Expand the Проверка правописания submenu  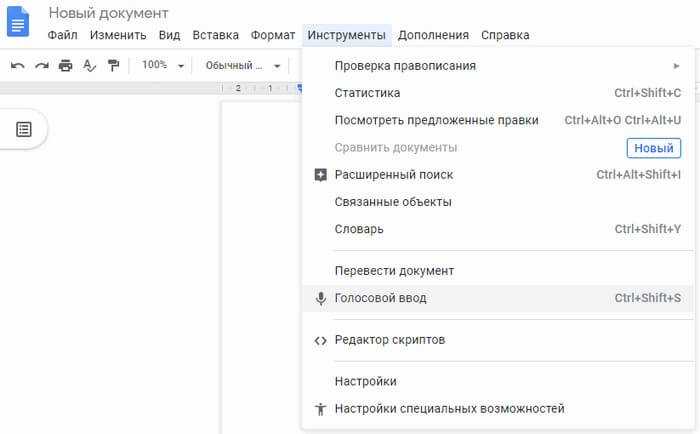tap(498, 66)
